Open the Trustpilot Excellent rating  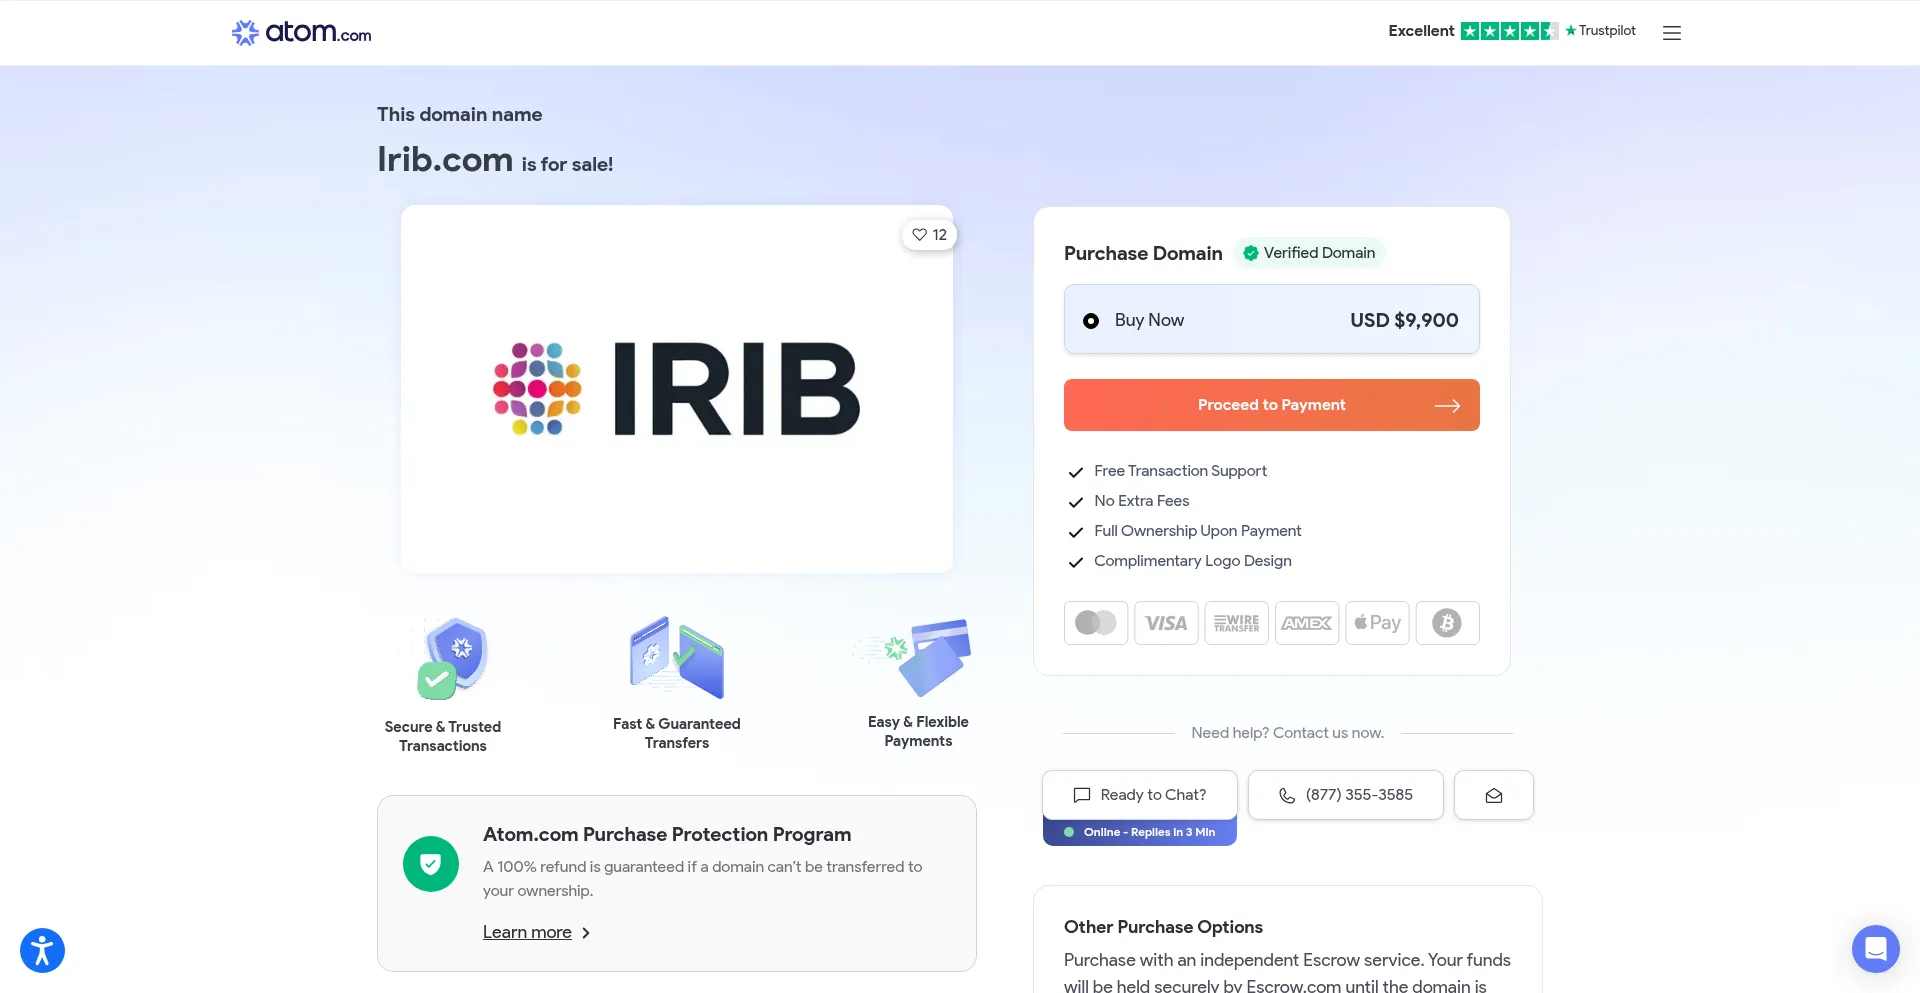[1511, 31]
